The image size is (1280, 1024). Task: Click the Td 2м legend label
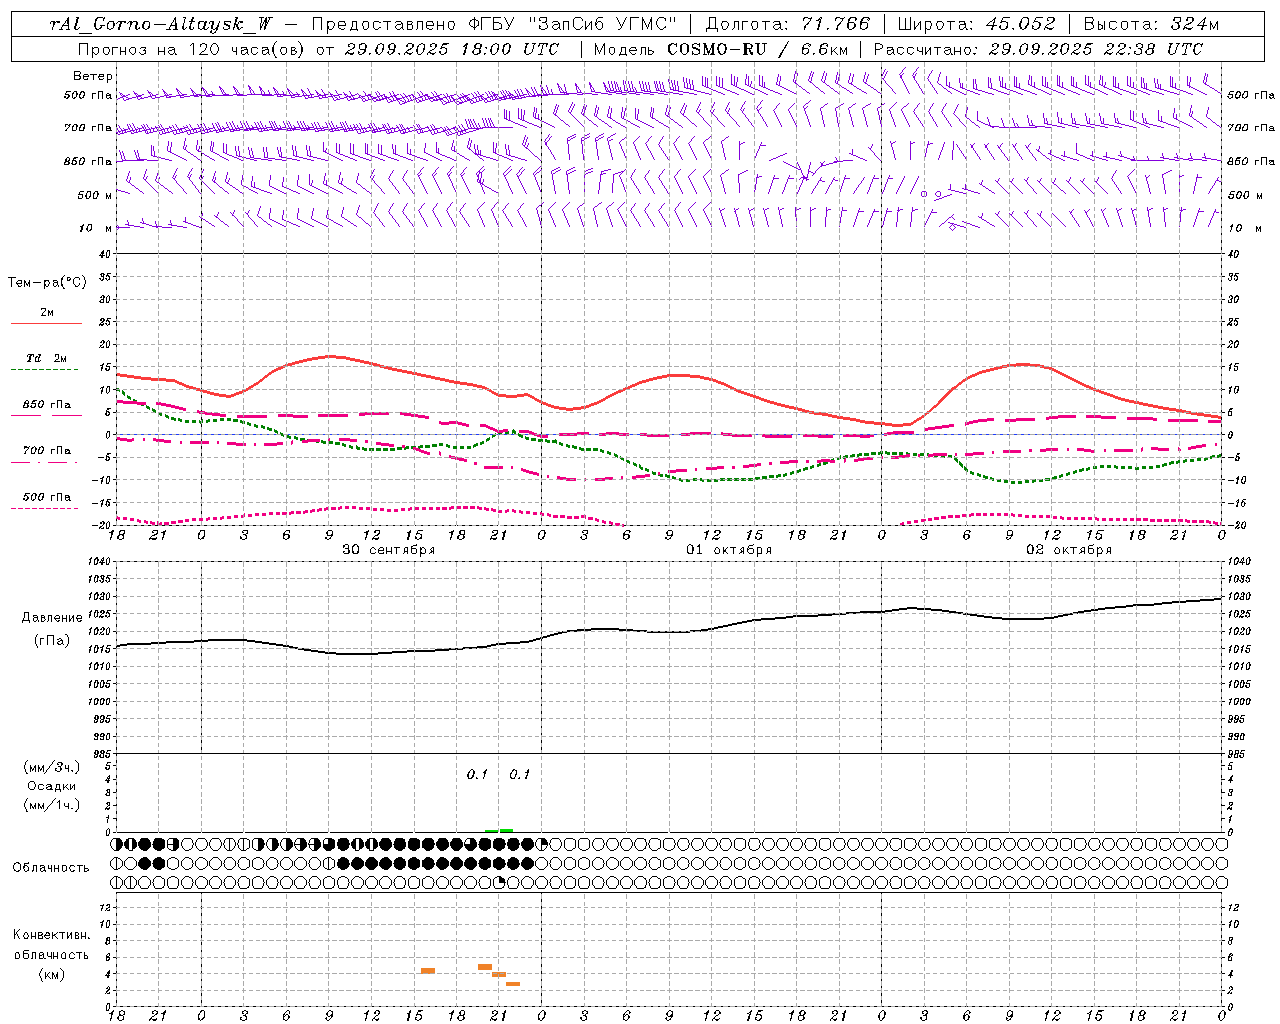(47, 358)
